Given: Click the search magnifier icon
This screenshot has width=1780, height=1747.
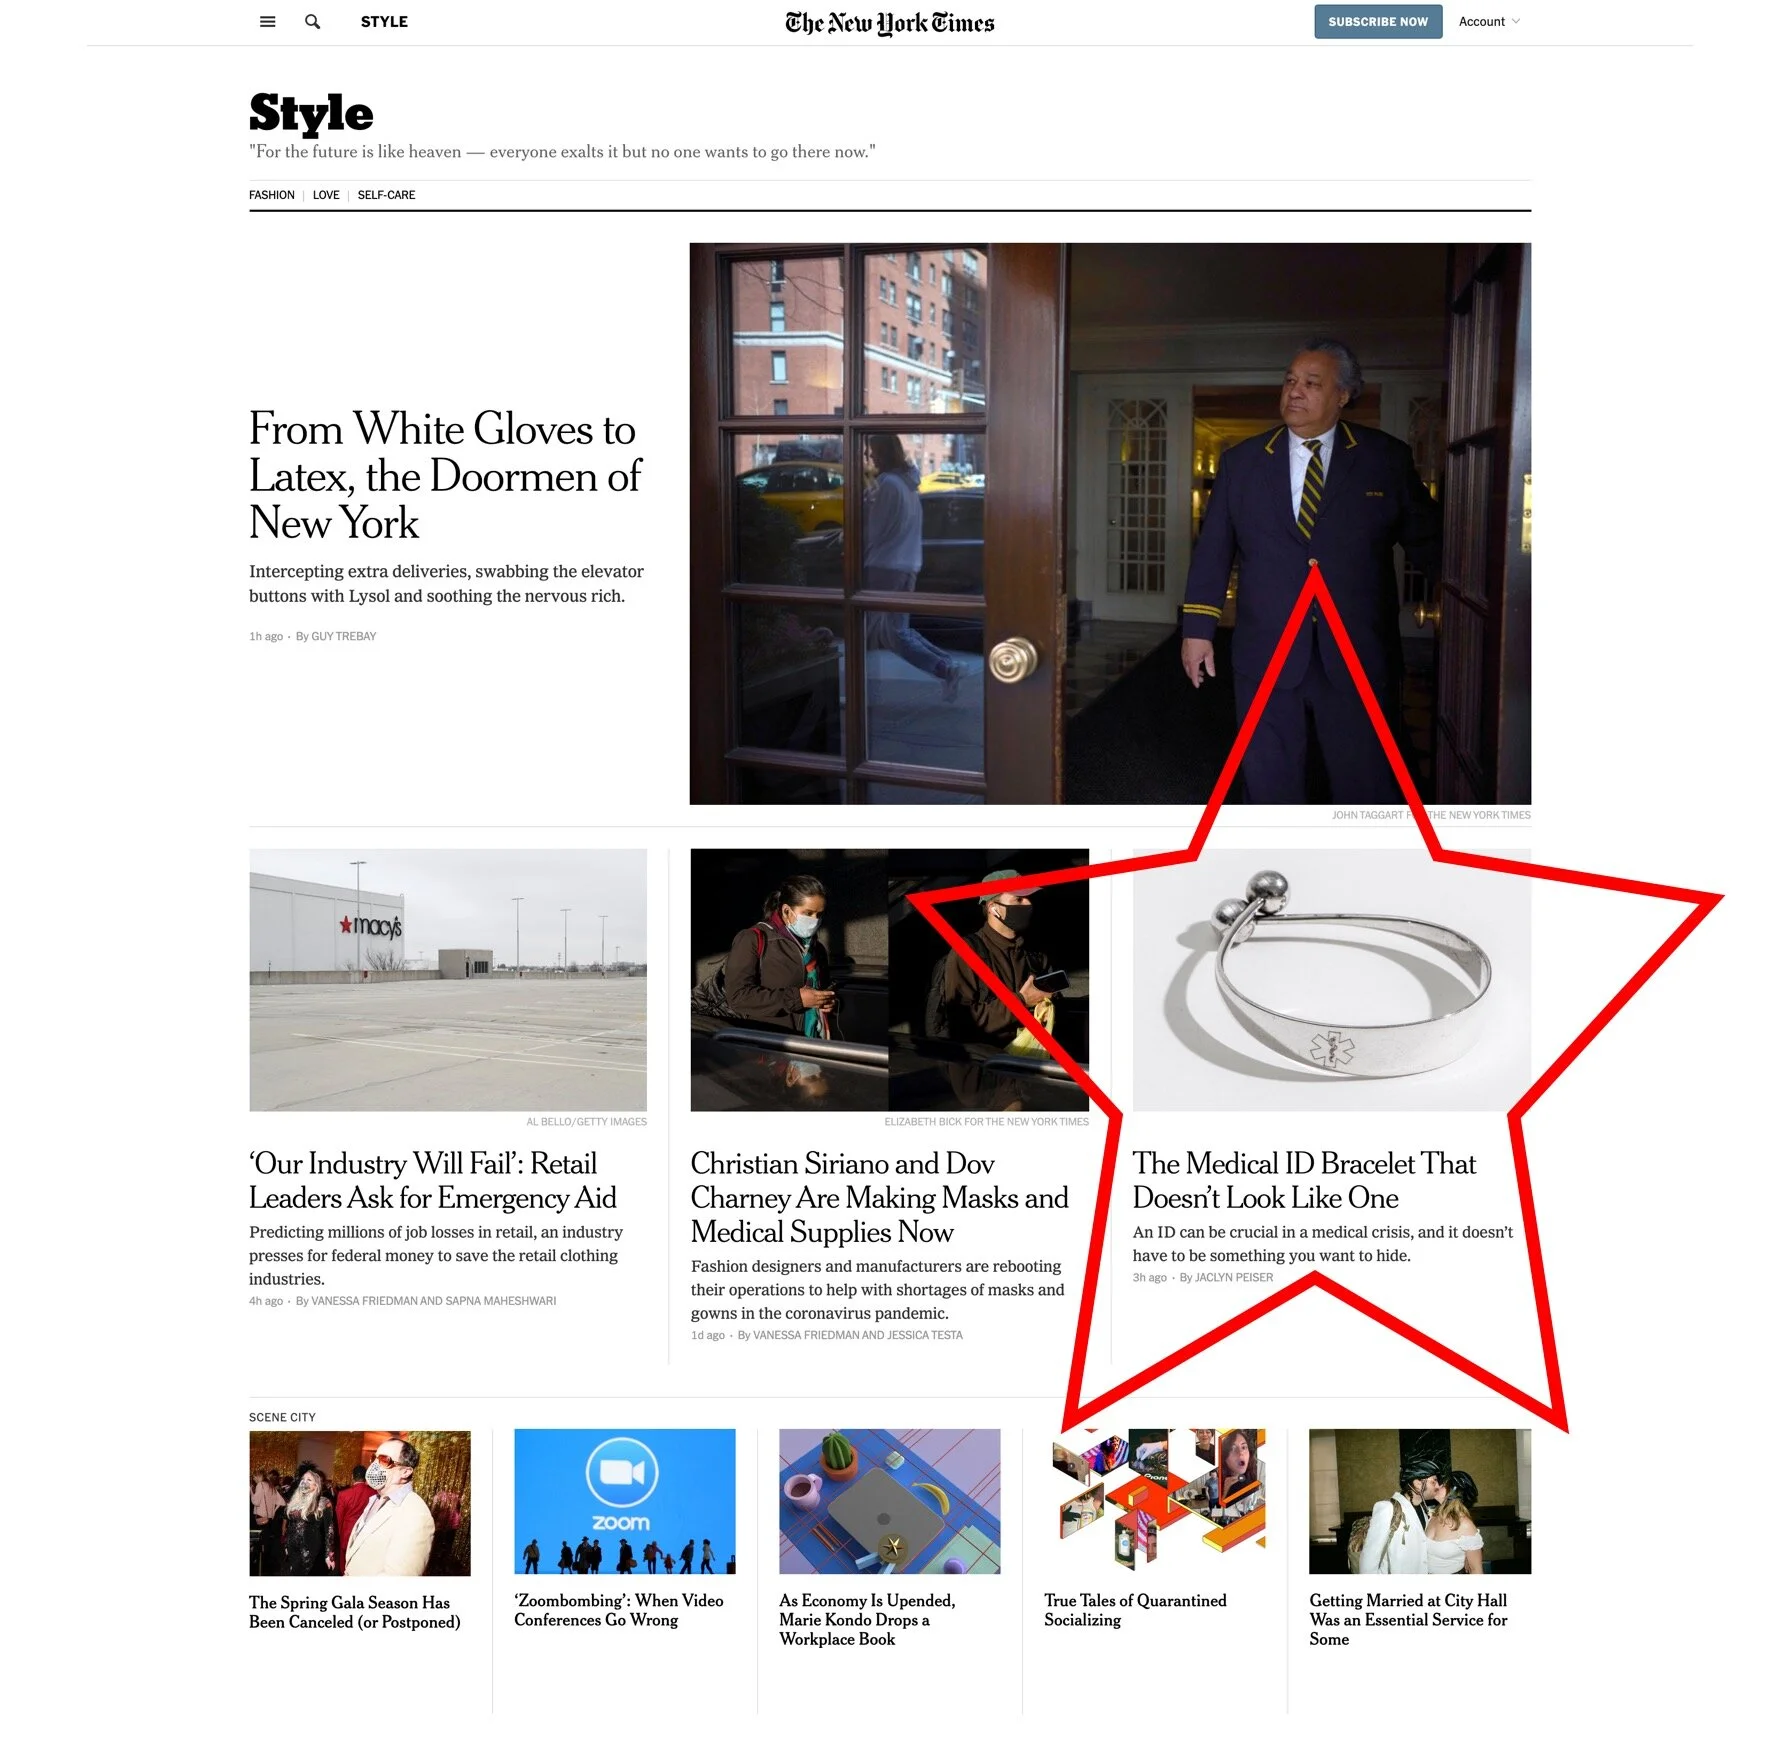Looking at the screenshot, I should tap(313, 22).
